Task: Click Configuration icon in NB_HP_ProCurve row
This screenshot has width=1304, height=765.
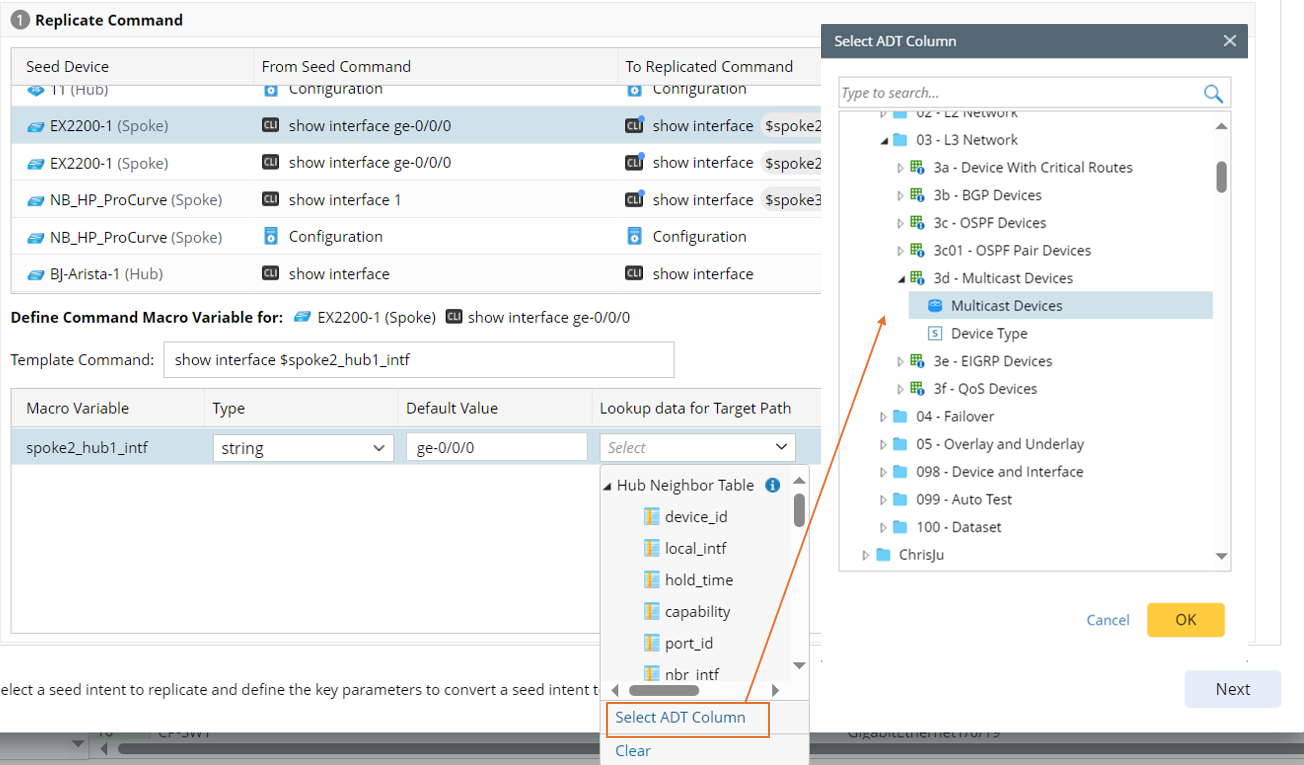Action: click(x=270, y=237)
